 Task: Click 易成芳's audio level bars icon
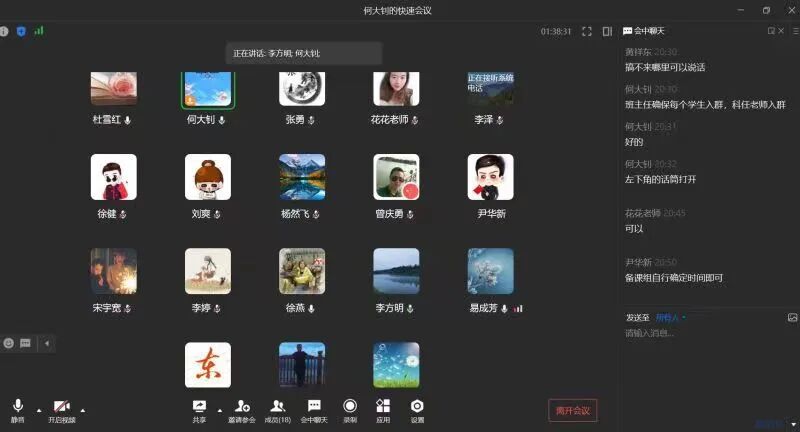518,309
